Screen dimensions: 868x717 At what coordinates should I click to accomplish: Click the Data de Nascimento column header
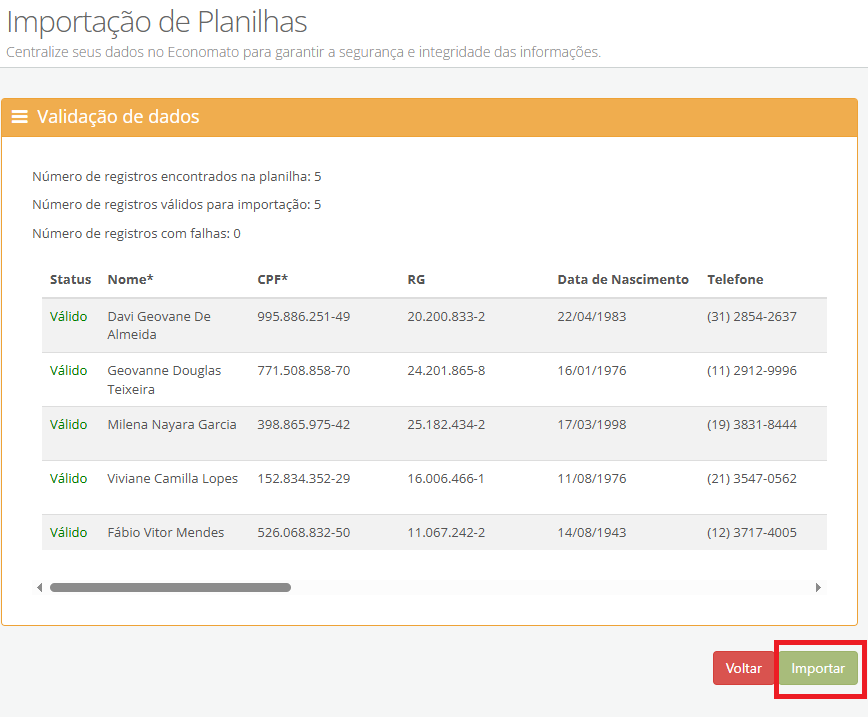(x=623, y=280)
